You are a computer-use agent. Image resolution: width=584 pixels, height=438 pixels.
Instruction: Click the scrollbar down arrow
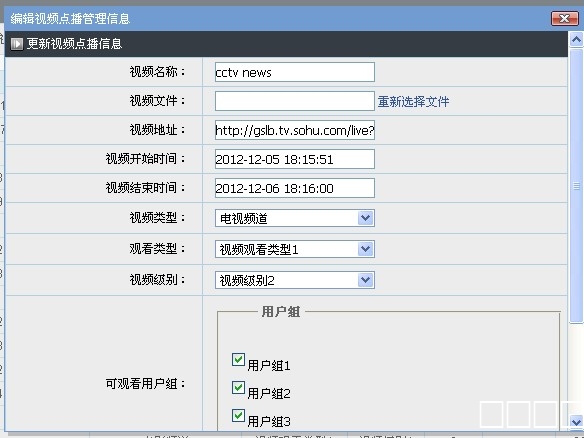(576, 422)
